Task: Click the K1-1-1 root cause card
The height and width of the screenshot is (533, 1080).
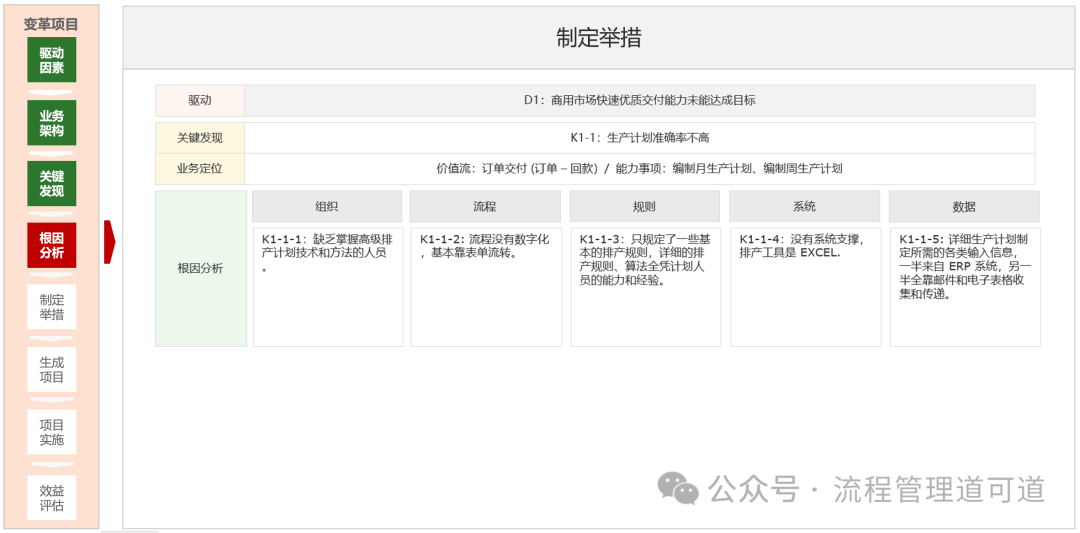Action: coord(328,287)
